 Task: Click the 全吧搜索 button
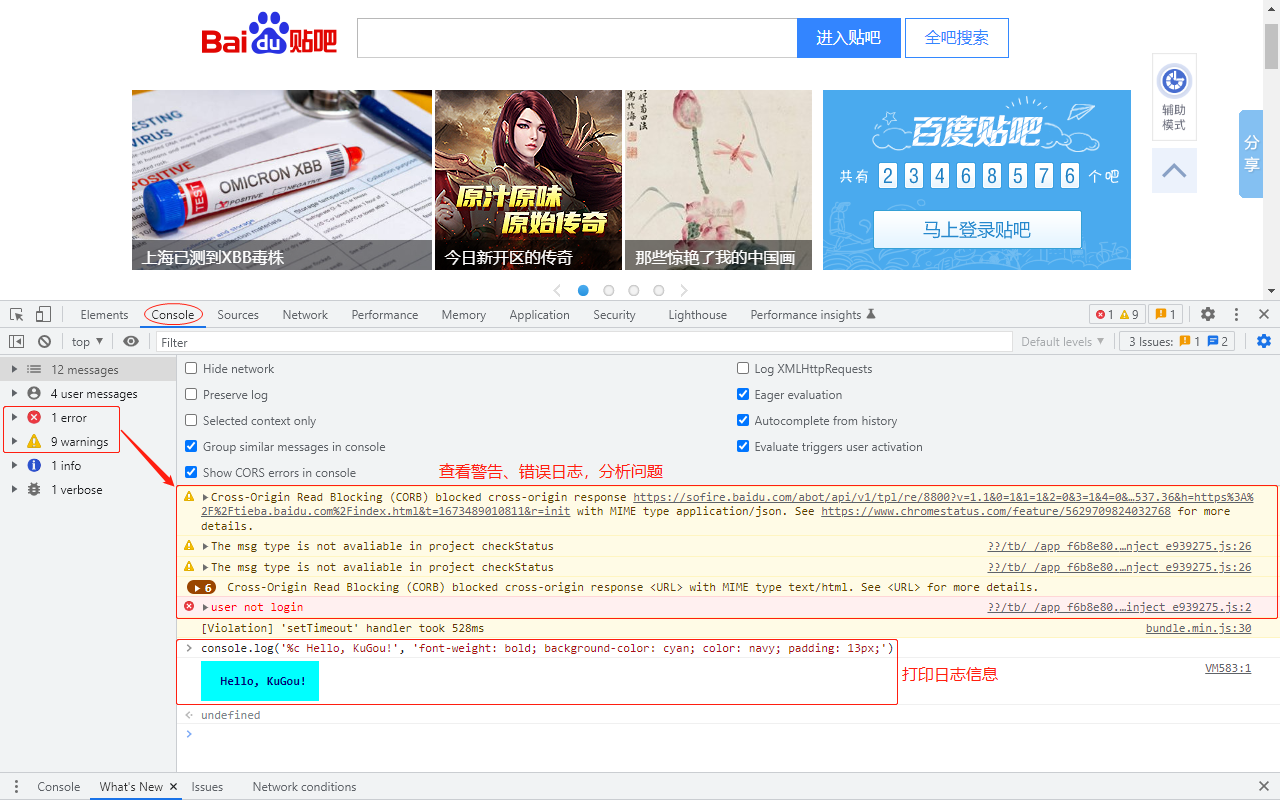957,38
